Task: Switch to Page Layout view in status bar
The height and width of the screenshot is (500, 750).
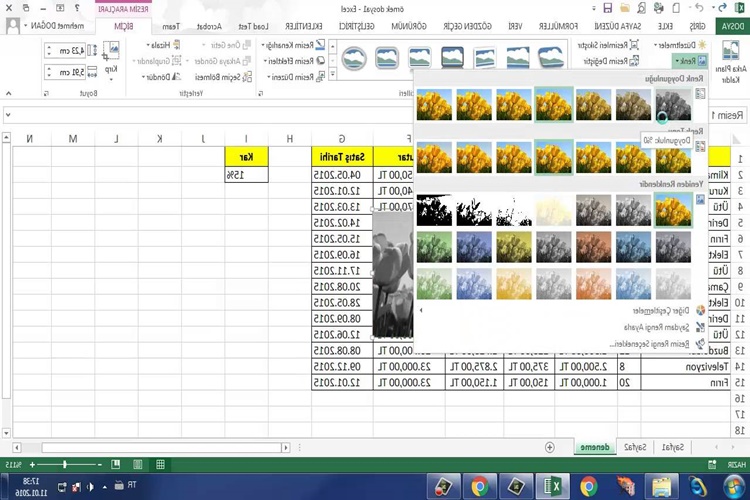Action: coord(138,465)
